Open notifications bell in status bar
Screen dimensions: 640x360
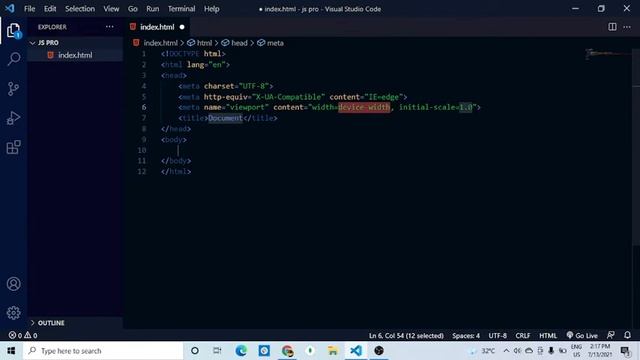pyautogui.click(x=627, y=335)
